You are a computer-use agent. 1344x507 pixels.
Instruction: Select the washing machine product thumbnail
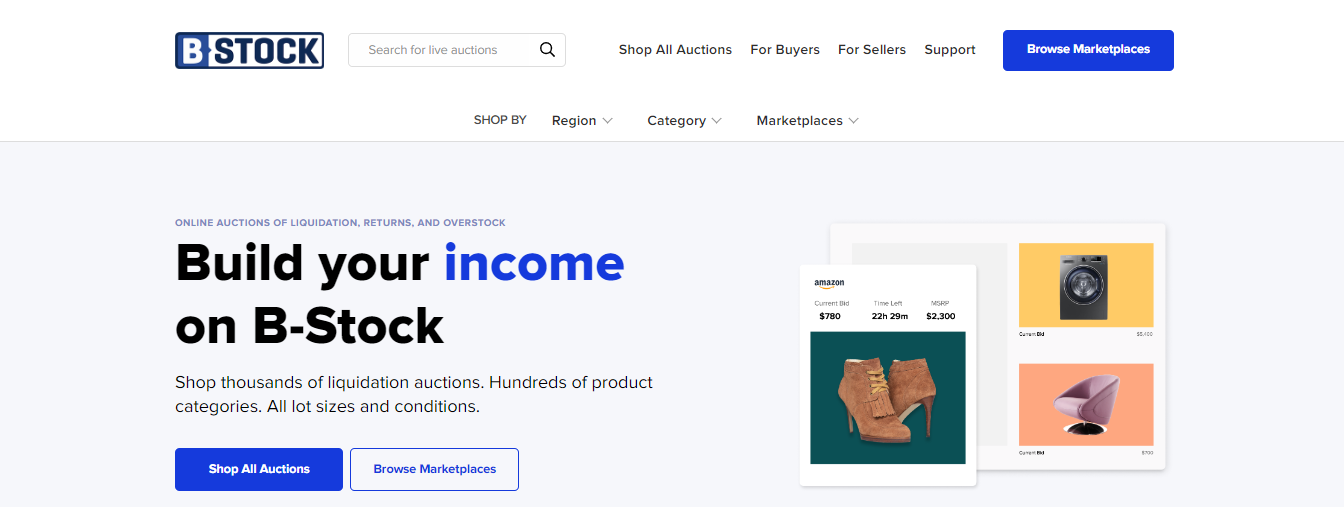pos(1086,286)
